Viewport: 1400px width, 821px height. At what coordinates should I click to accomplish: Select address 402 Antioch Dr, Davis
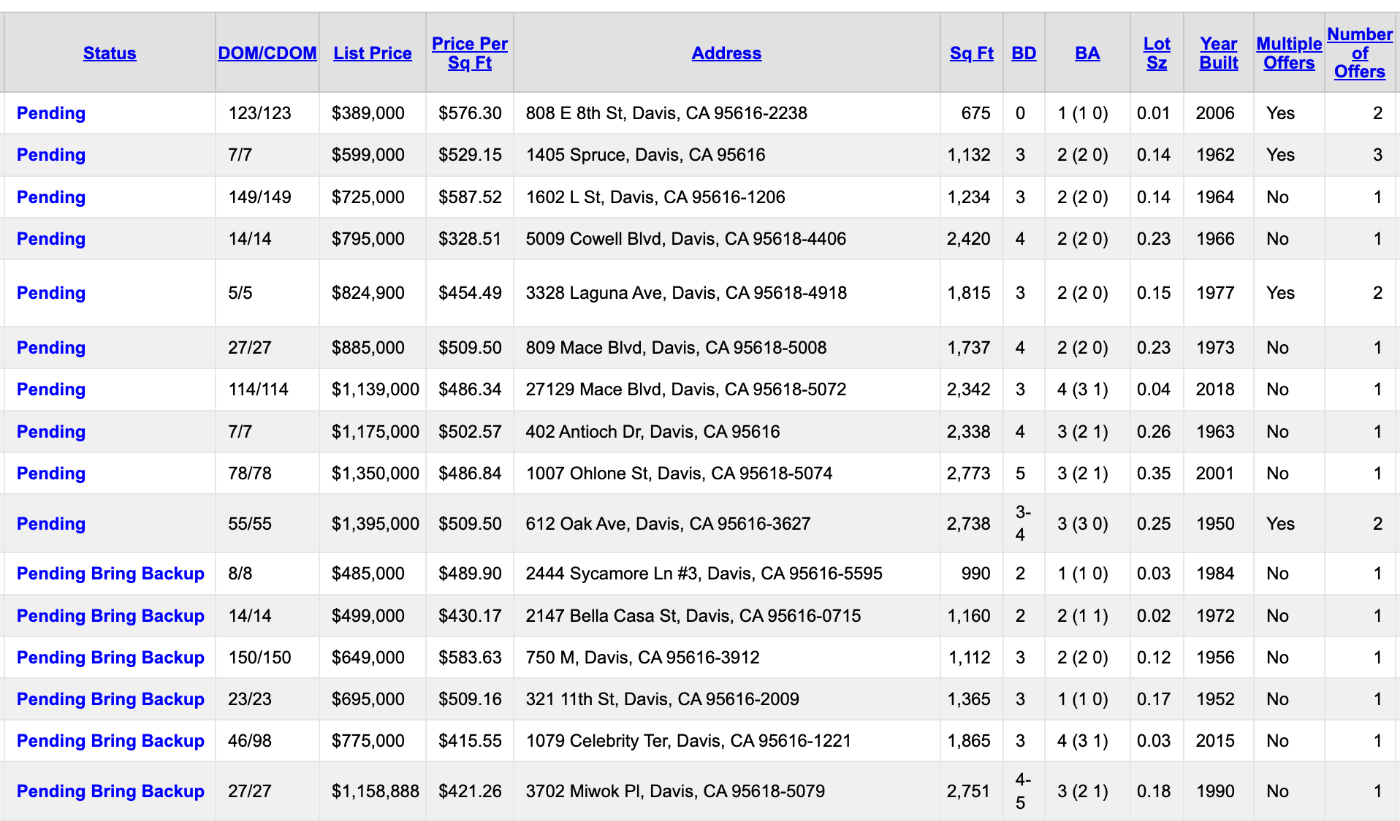(653, 432)
